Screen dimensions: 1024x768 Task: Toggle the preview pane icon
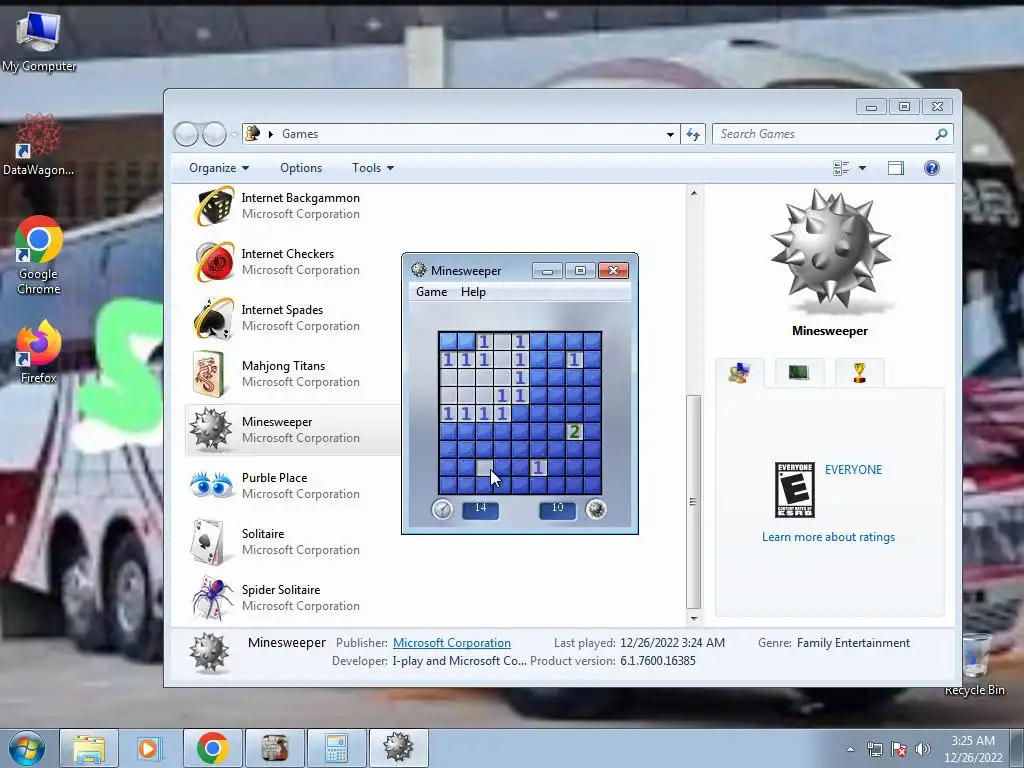pos(895,168)
